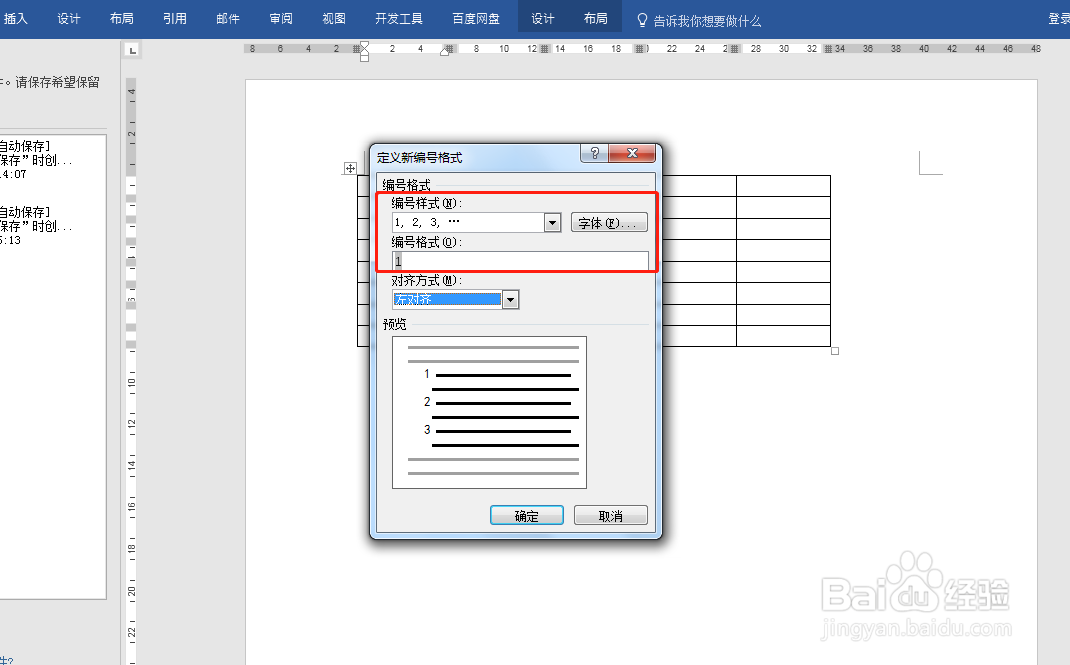Switch to the 插入 ribbon tab
Image resolution: width=1070 pixels, height=665 pixels.
pos(17,18)
